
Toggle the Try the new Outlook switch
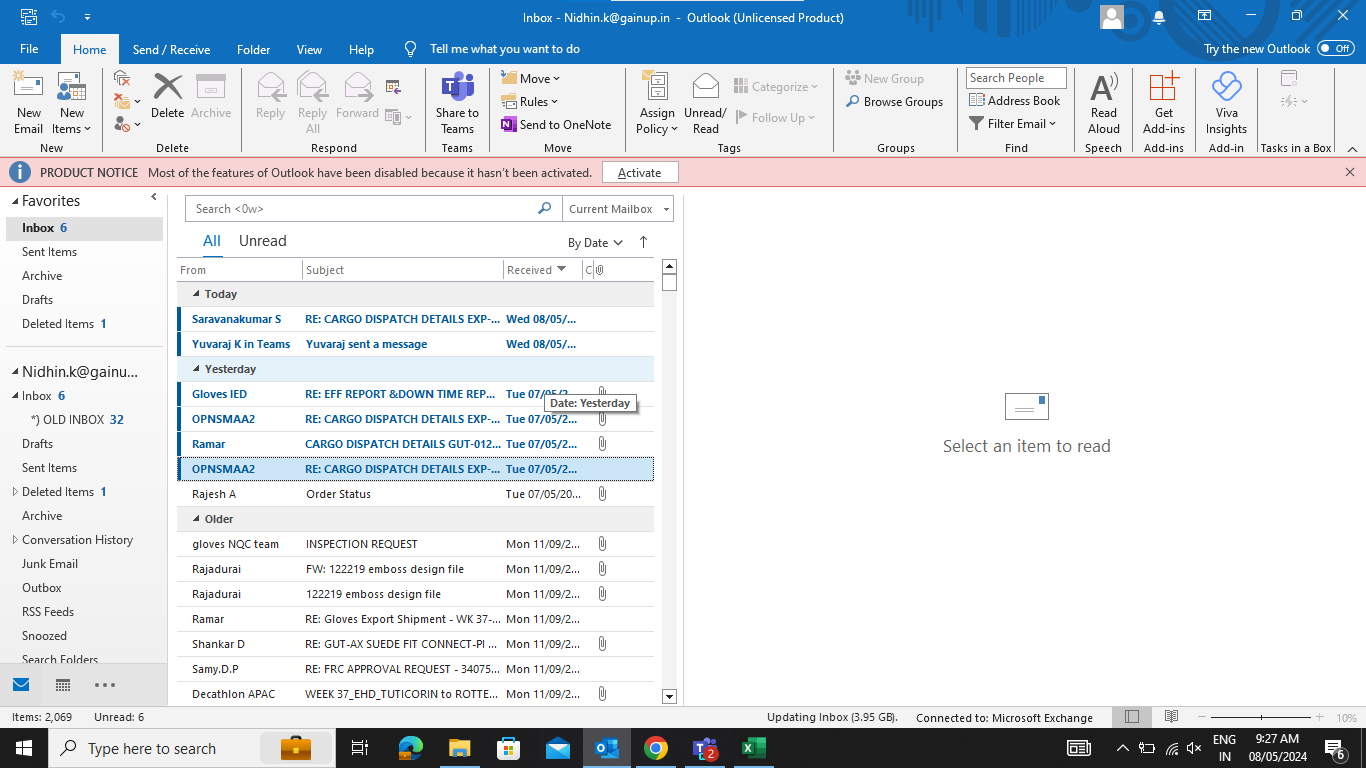(1335, 48)
